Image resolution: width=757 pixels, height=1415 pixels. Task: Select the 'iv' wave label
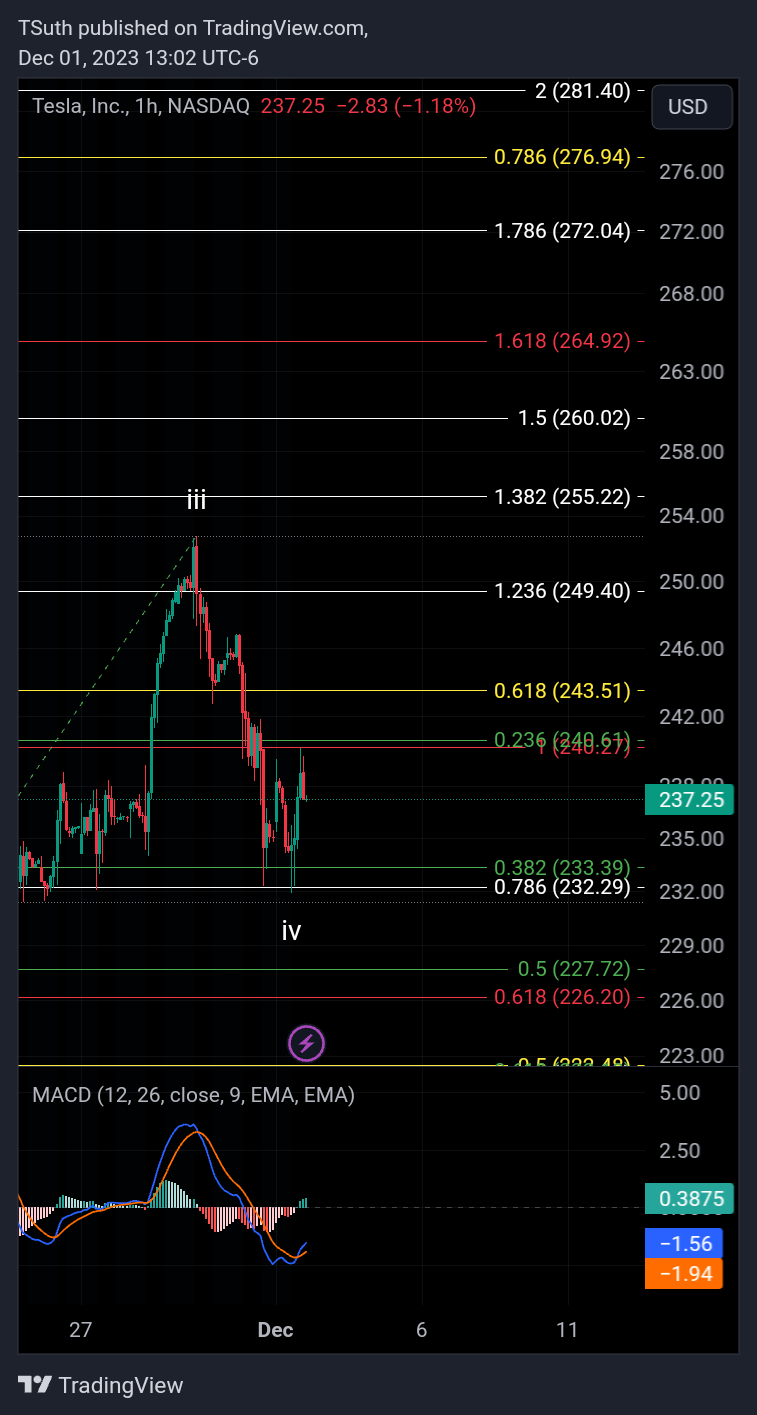[x=291, y=931]
